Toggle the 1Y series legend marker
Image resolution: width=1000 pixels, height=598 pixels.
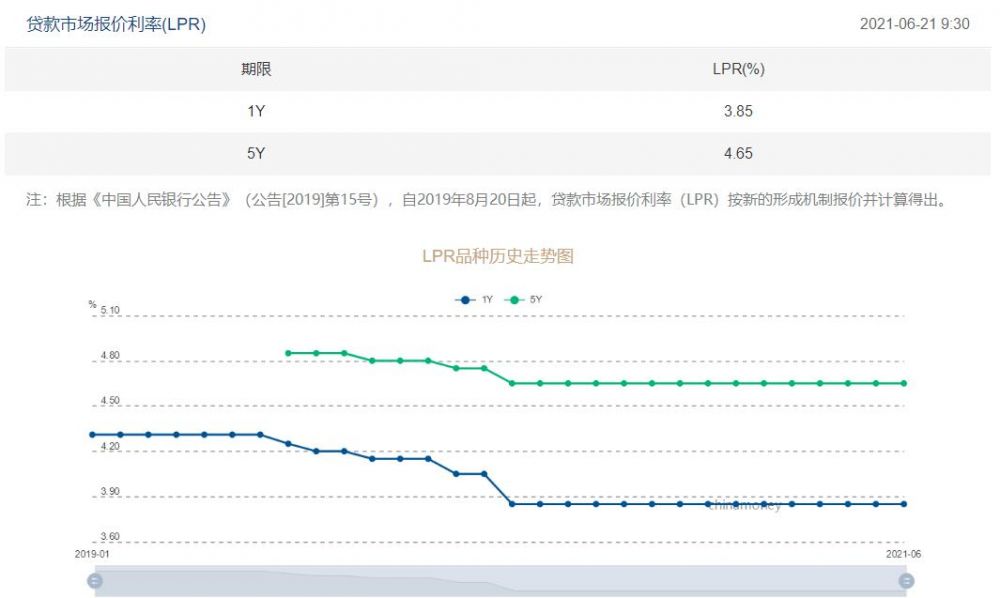[464, 299]
